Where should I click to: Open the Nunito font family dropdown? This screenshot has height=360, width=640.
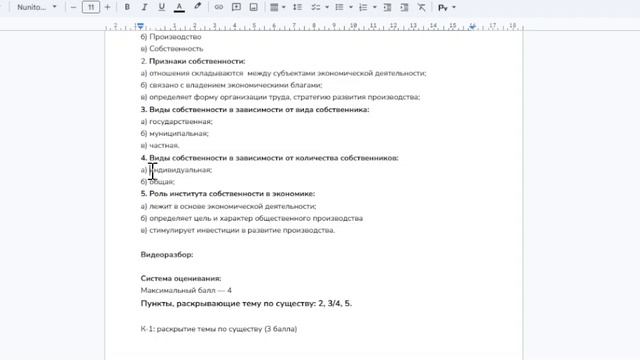[37, 7]
